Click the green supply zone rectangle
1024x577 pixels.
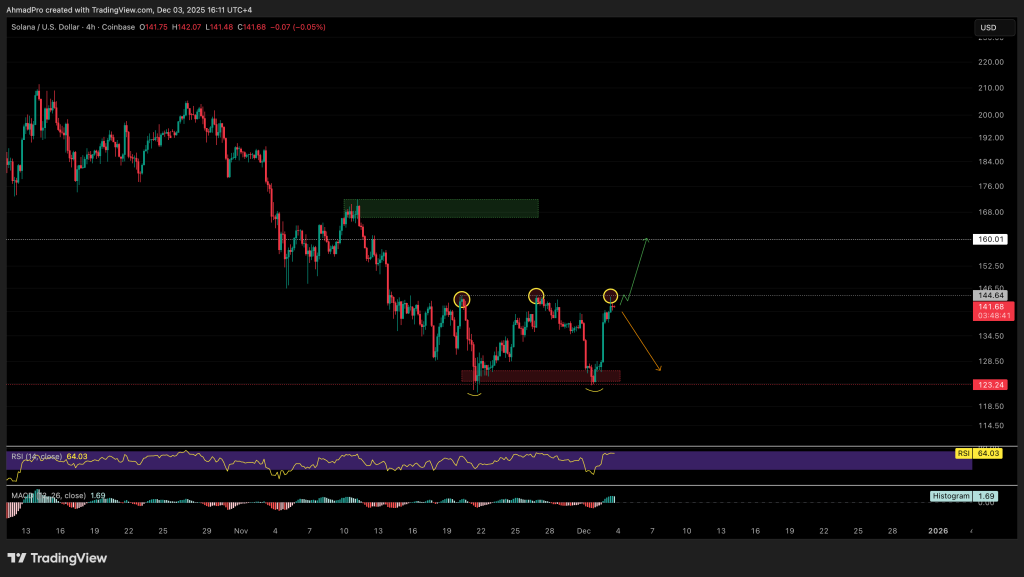[x=441, y=208]
